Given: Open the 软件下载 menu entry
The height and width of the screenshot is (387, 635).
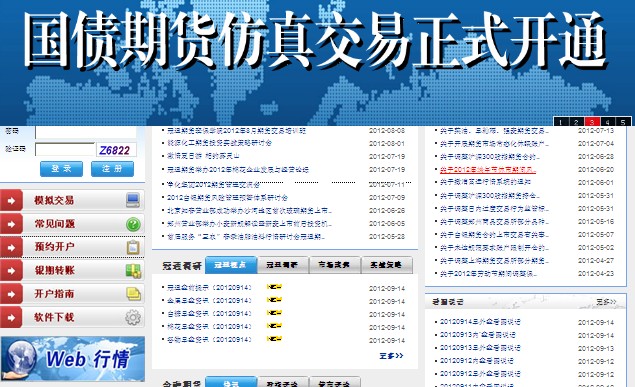Looking at the screenshot, I should [72, 317].
